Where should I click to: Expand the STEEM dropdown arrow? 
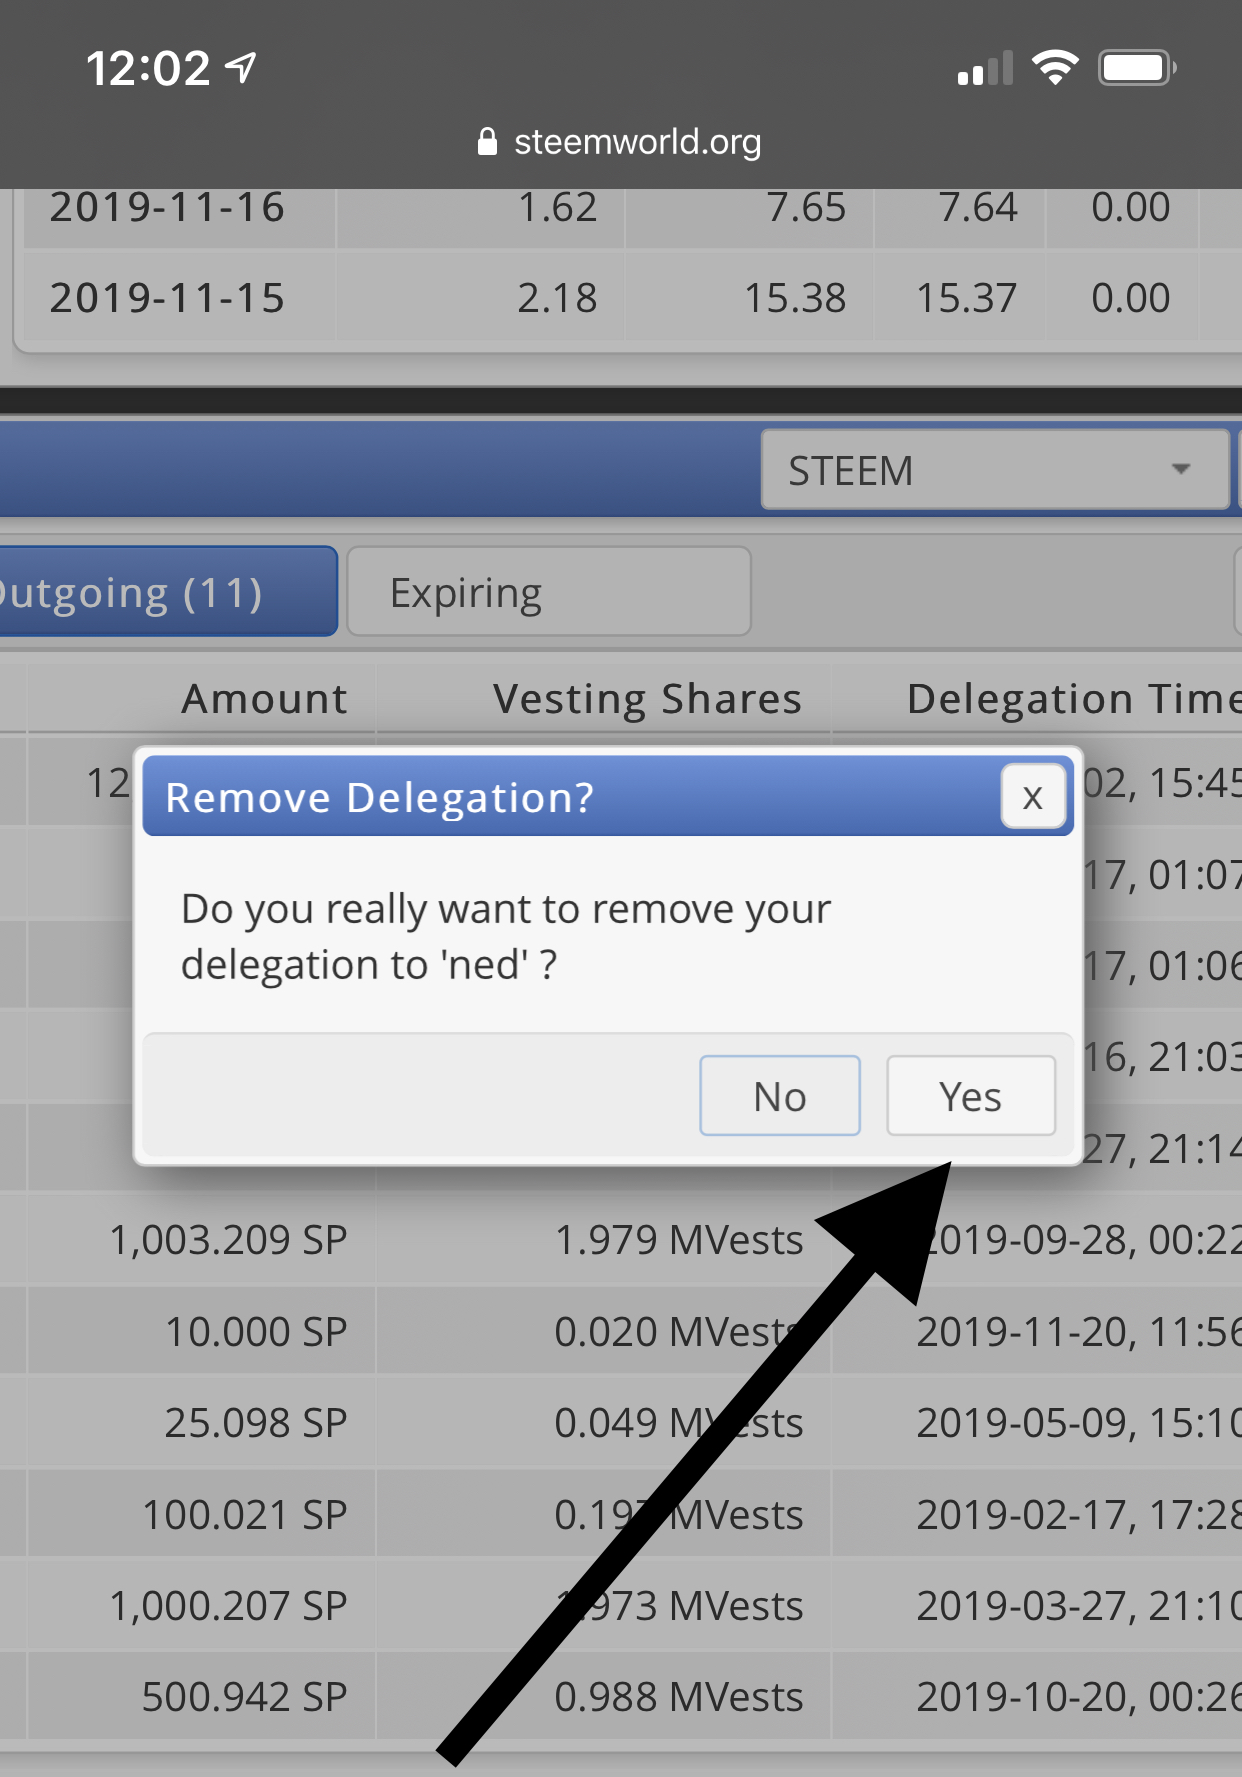1181,469
